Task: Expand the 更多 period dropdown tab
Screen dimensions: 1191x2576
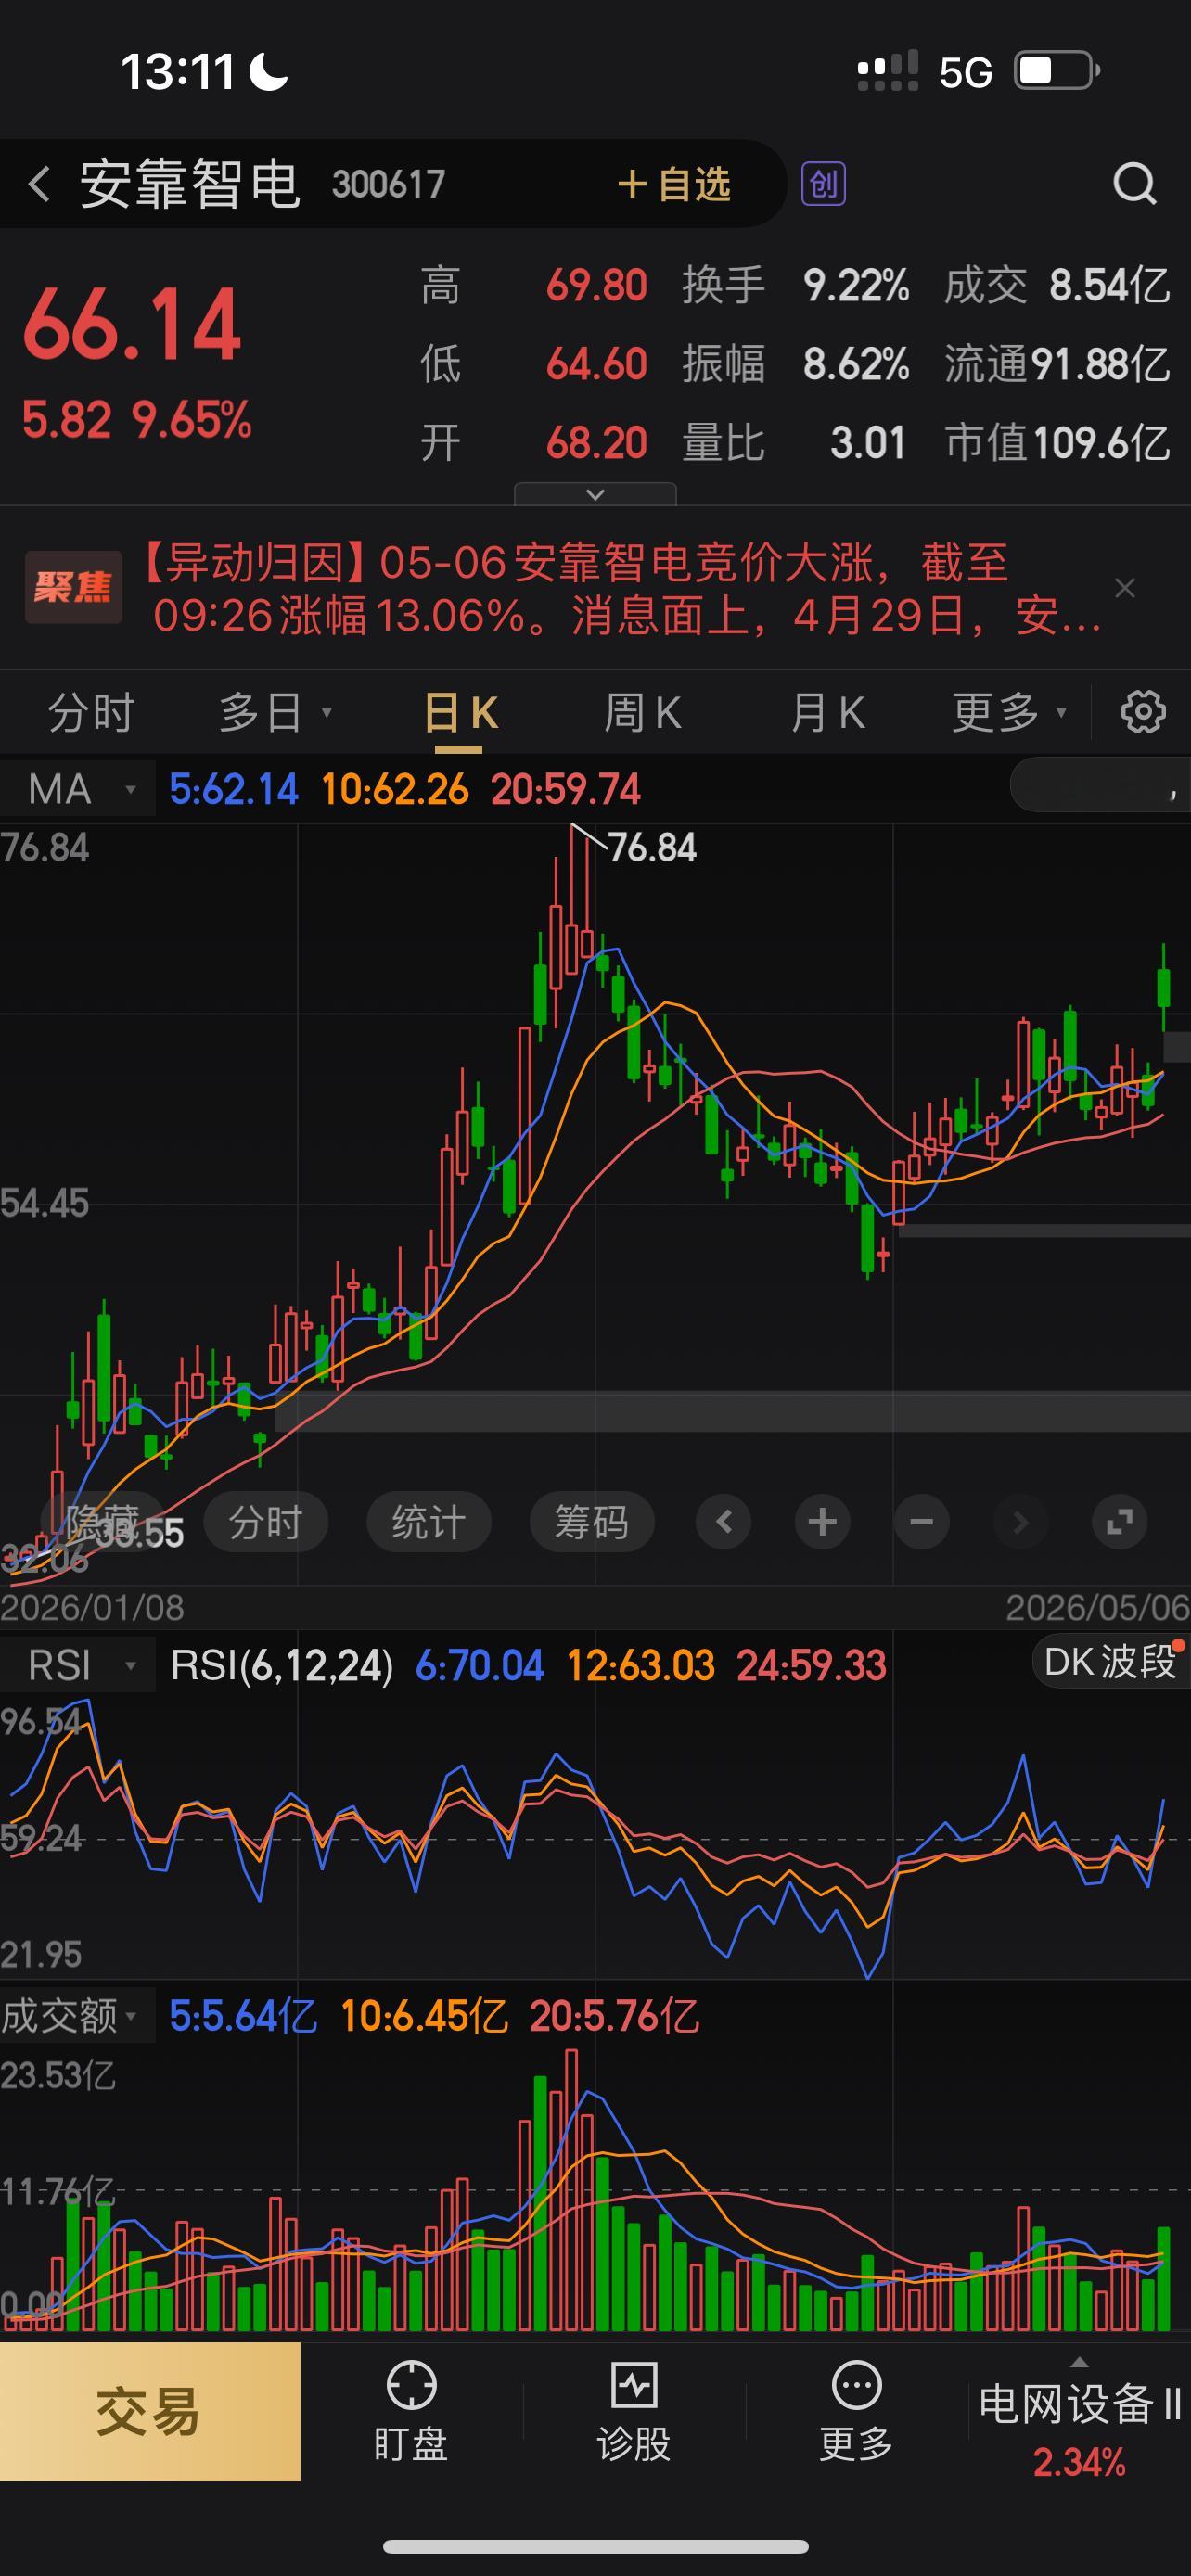Action: tap(1009, 713)
